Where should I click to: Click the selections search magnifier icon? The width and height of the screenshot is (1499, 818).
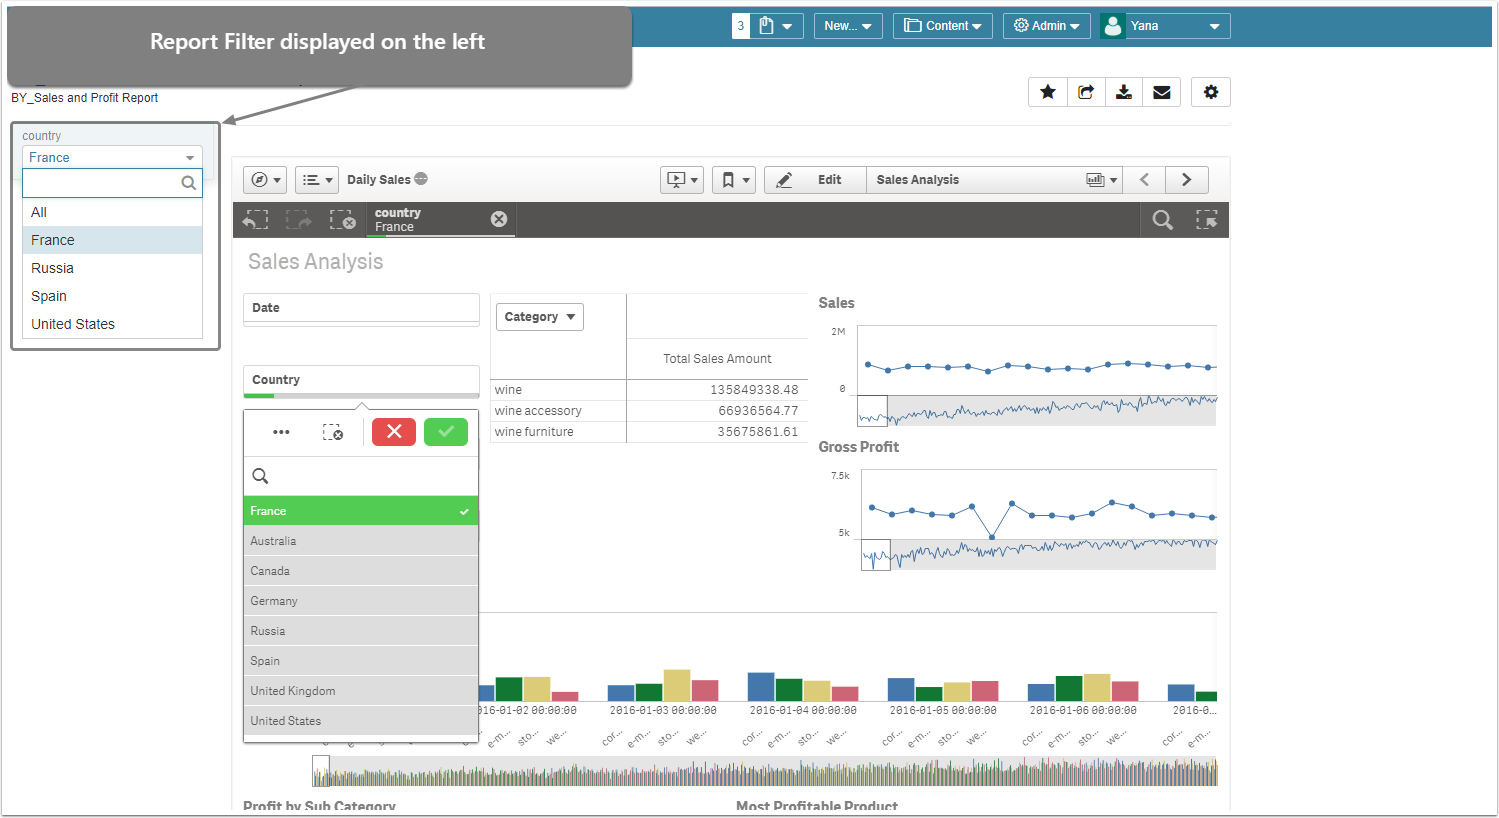tap(1162, 220)
